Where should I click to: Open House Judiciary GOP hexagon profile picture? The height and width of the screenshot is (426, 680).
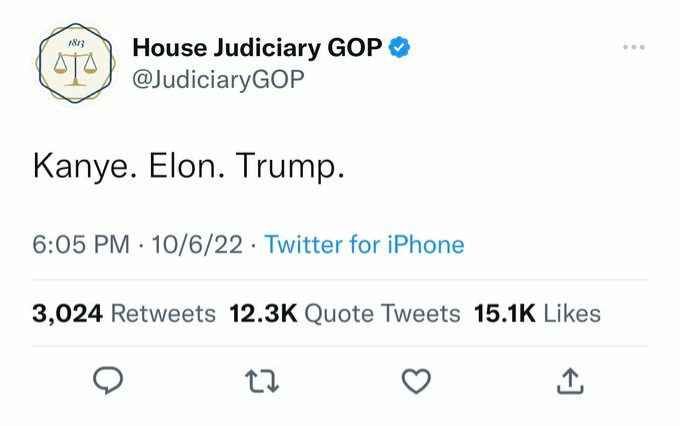(x=75, y=63)
